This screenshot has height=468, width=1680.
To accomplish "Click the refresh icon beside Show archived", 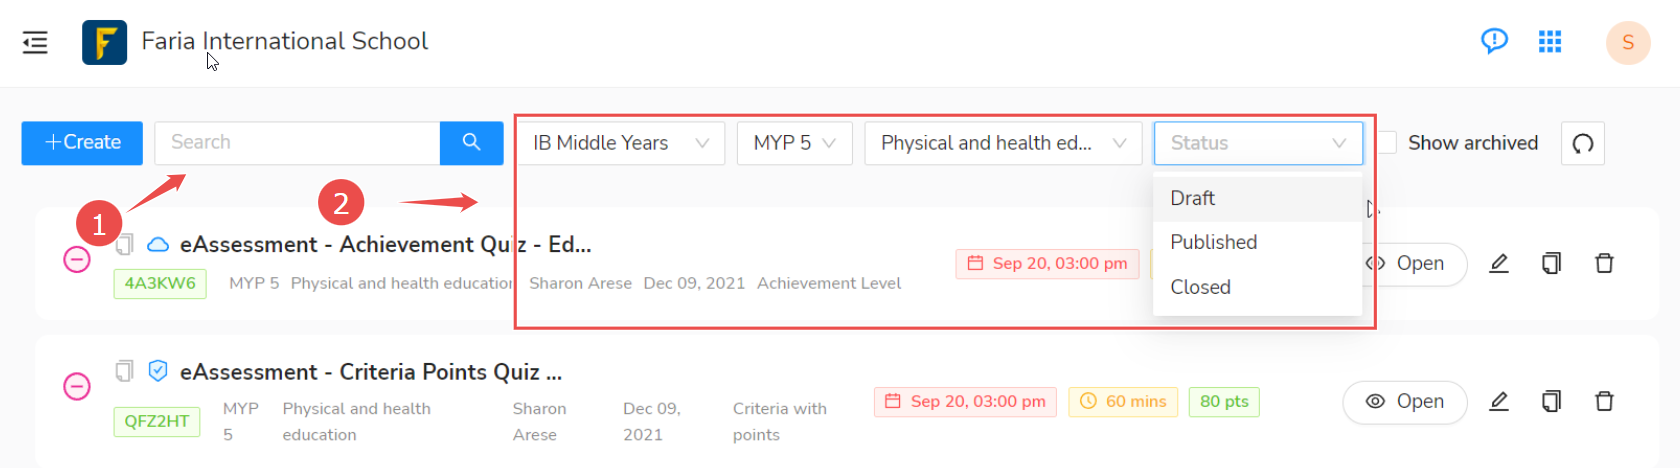I will [1582, 143].
